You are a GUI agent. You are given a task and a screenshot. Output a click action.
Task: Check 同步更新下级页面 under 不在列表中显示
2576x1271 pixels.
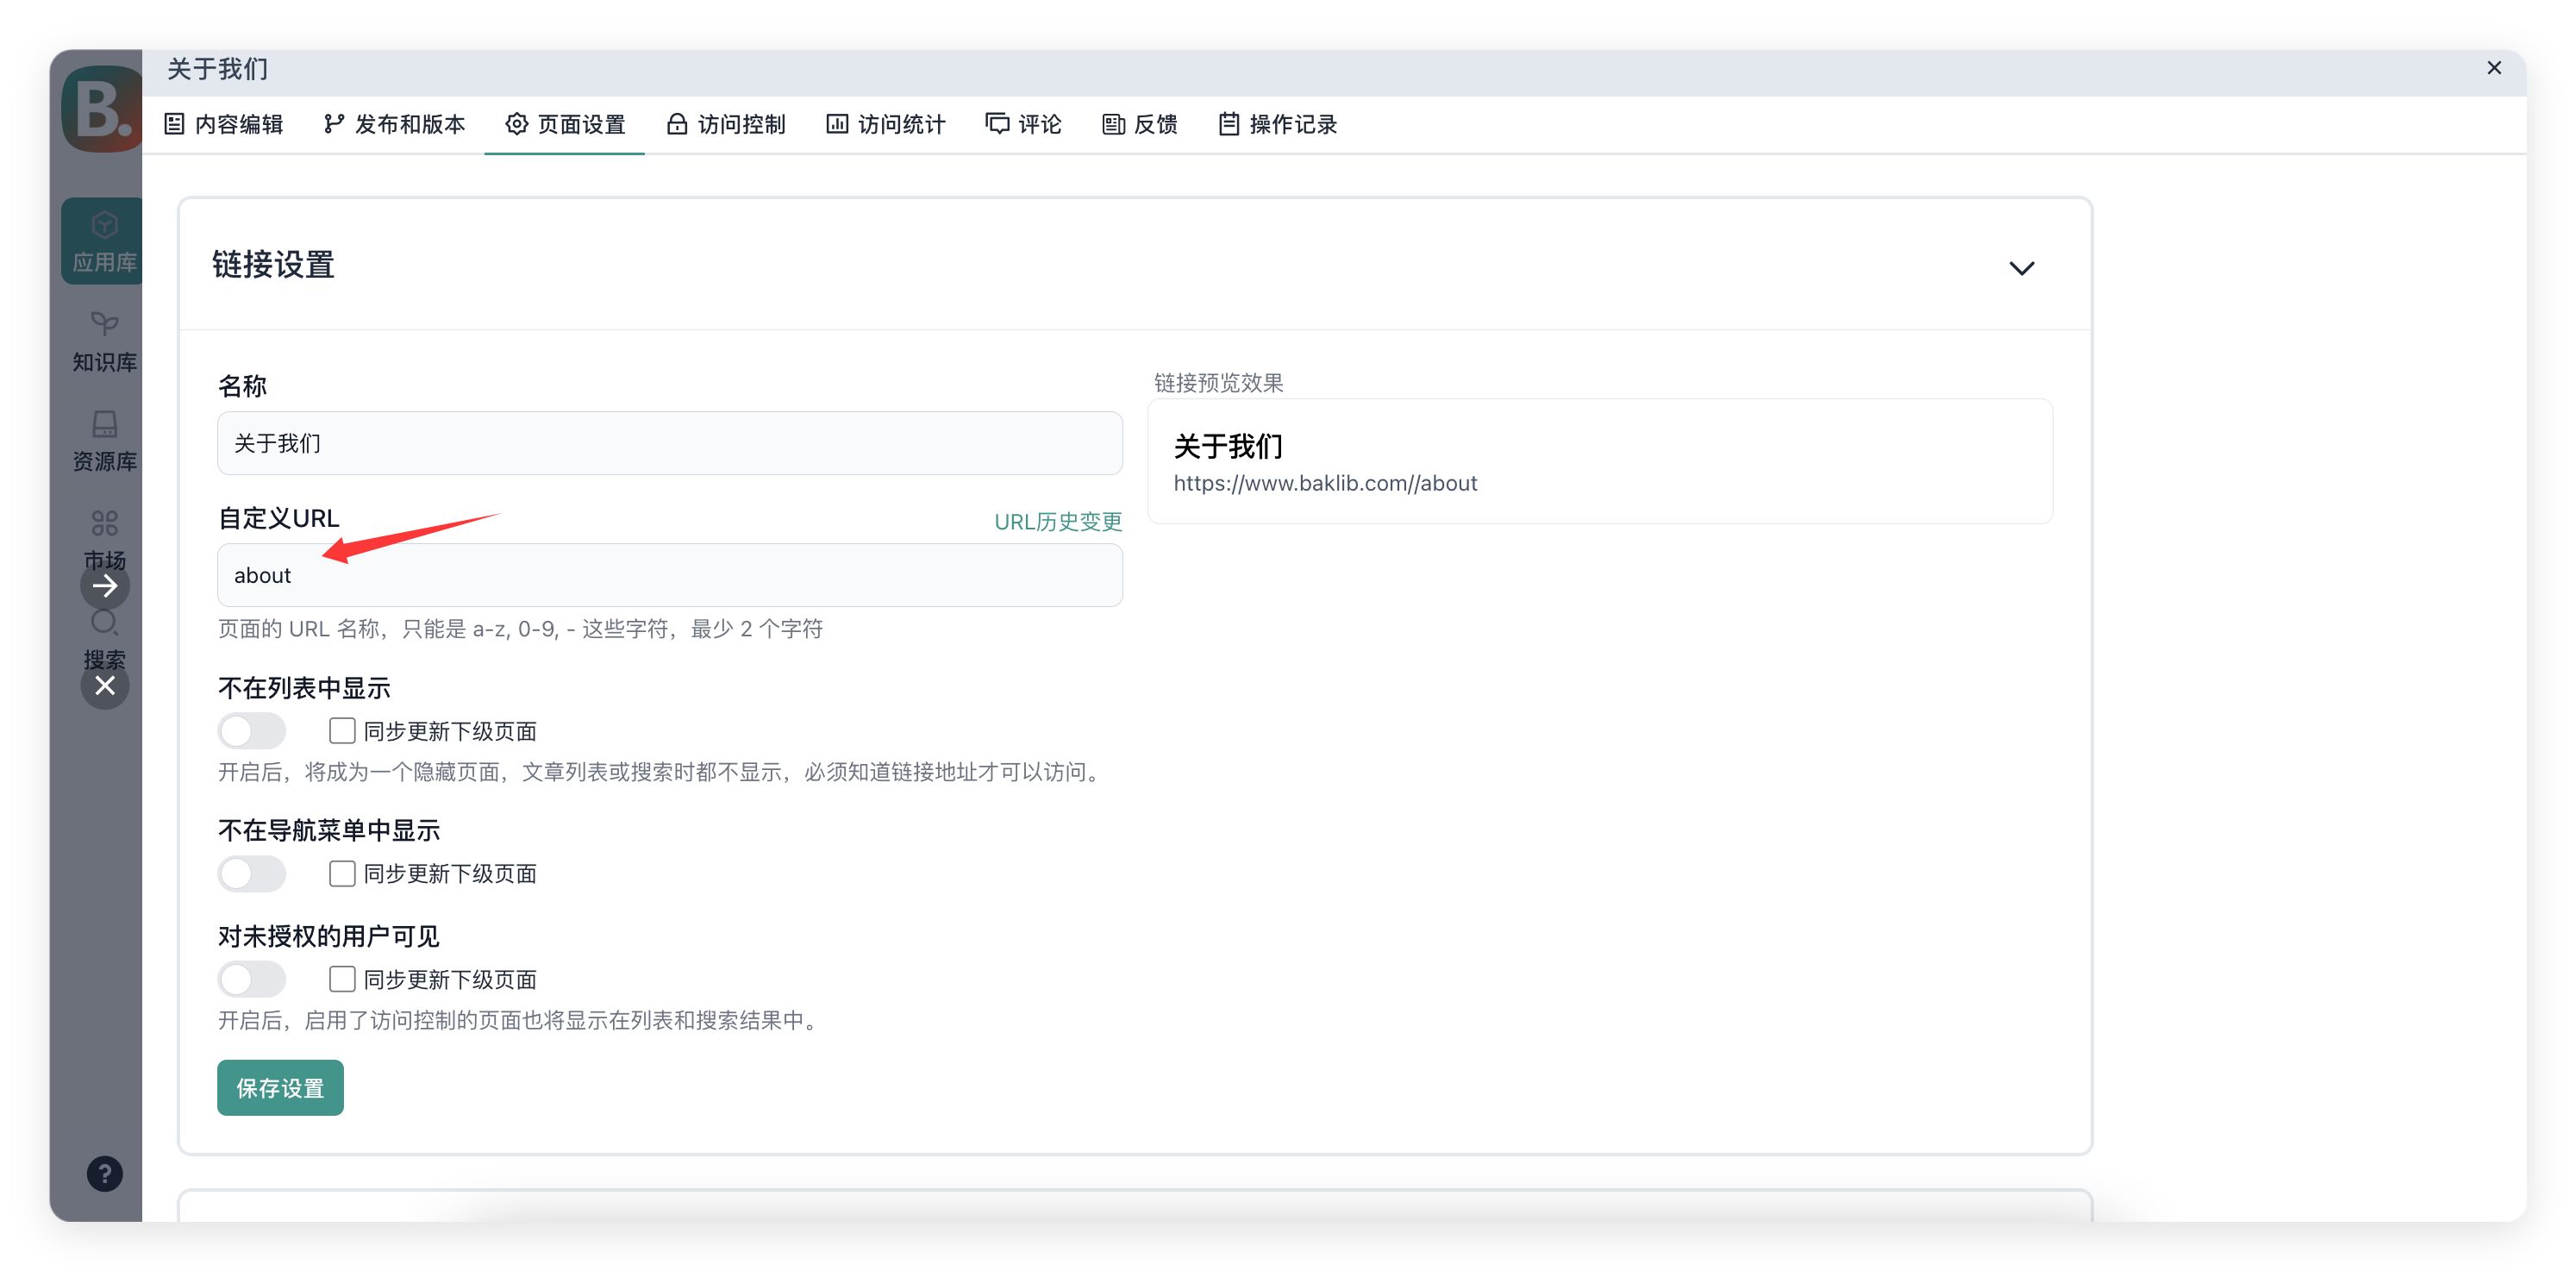pos(342,731)
